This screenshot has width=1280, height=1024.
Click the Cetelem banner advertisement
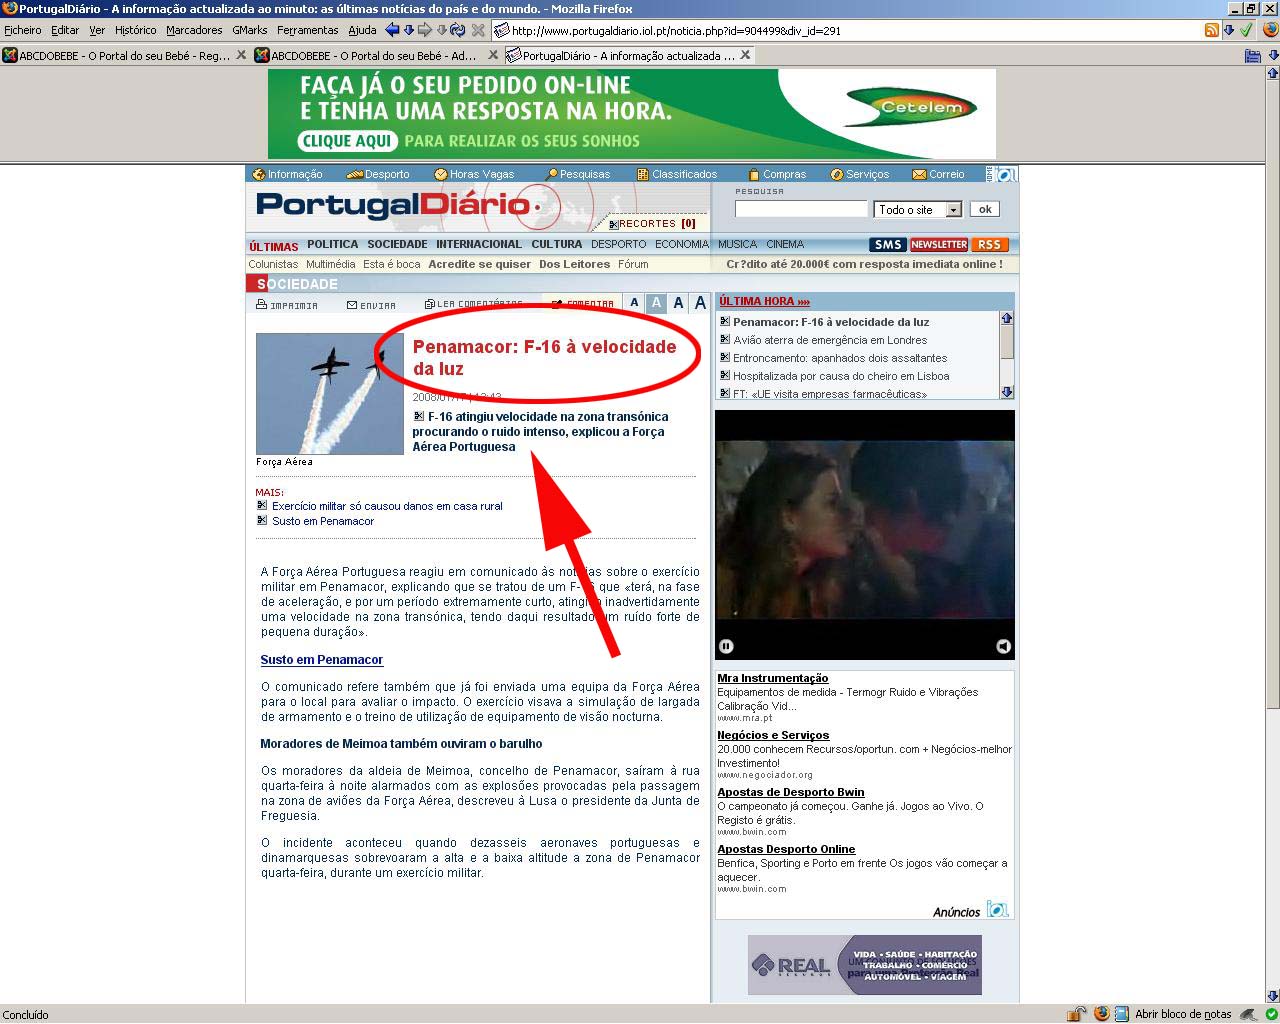coord(632,113)
